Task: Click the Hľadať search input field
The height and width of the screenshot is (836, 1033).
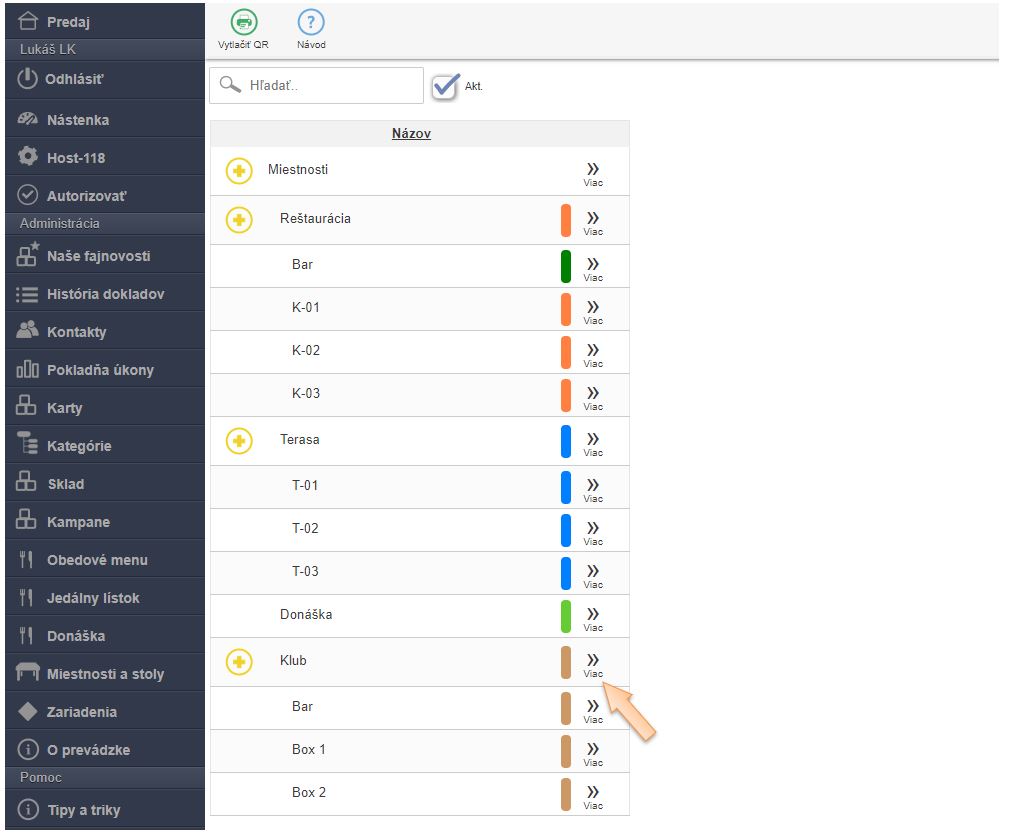Action: 330,86
